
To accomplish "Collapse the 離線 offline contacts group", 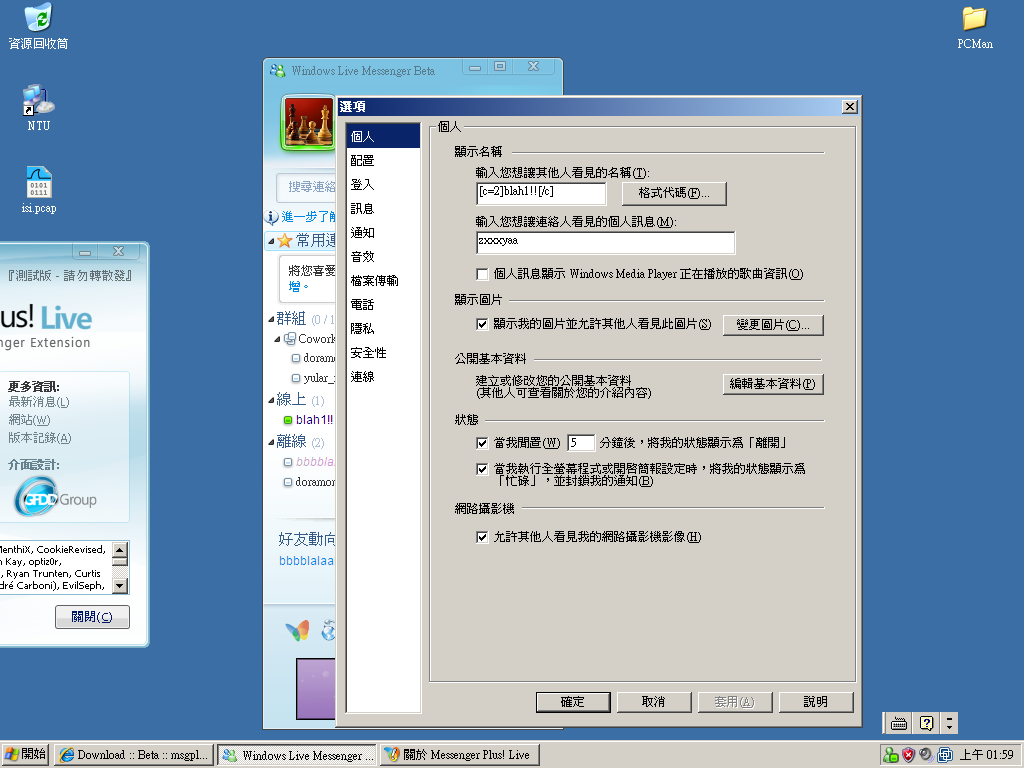I will 272,442.
